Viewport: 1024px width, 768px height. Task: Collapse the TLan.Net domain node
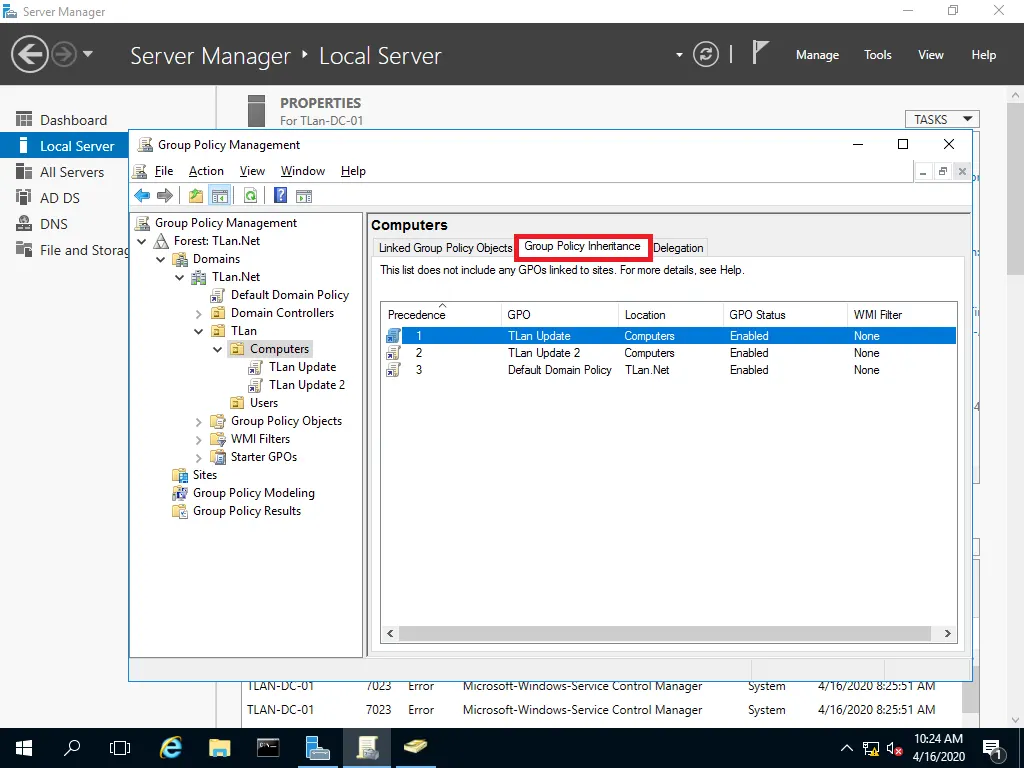[x=180, y=278]
